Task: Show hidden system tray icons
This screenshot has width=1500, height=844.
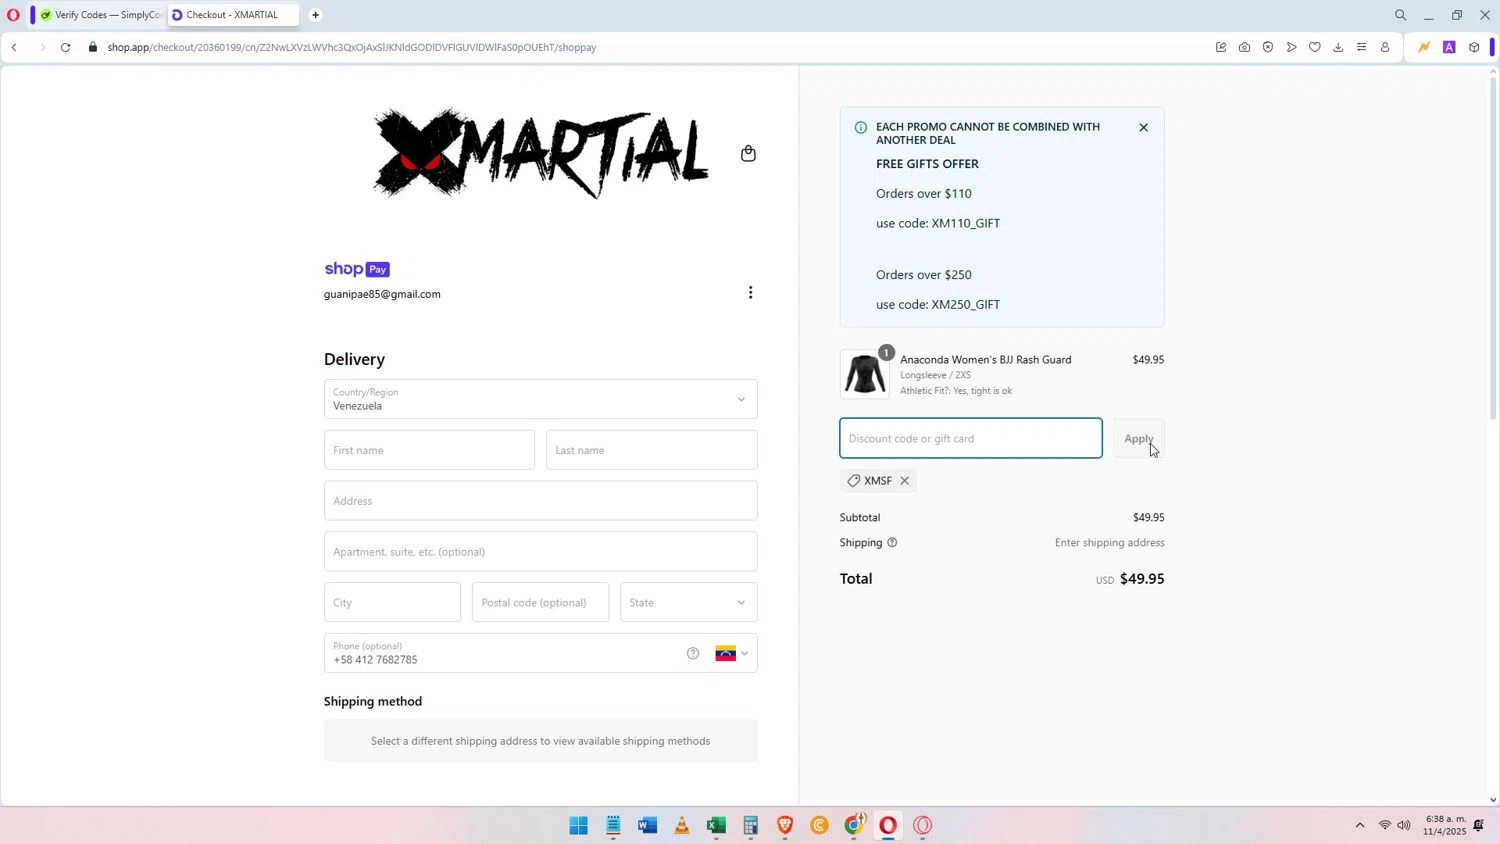Action: pyautogui.click(x=1359, y=825)
